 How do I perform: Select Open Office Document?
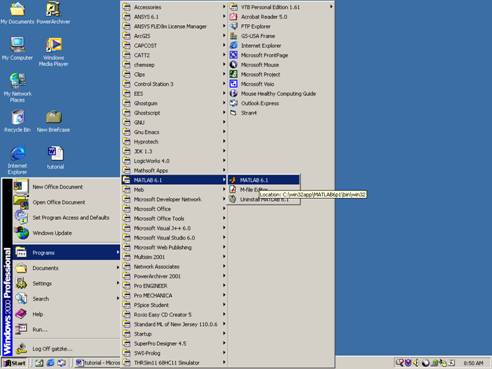tap(67, 202)
